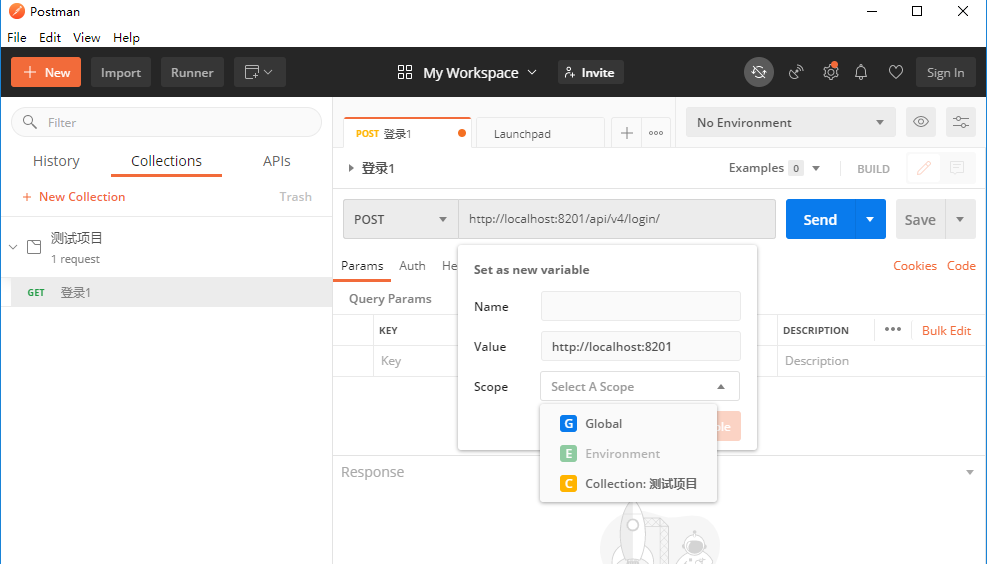This screenshot has width=987, height=564.
Task: Open Cookies manager link
Action: coord(915,266)
